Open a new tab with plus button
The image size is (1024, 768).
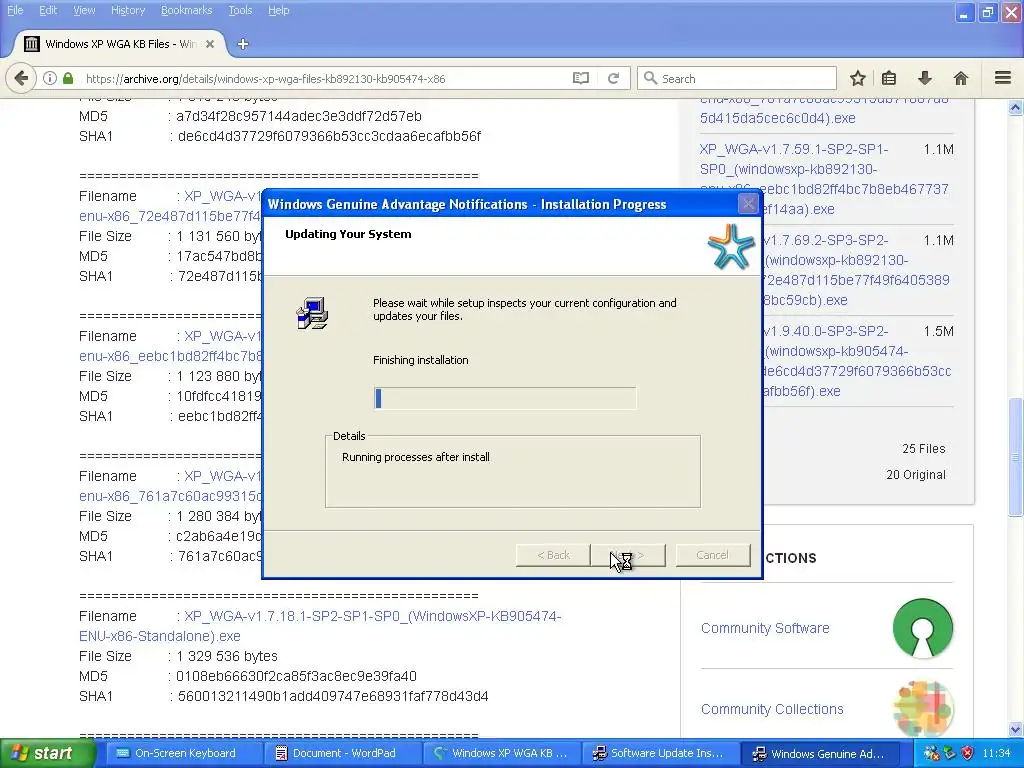(x=243, y=44)
